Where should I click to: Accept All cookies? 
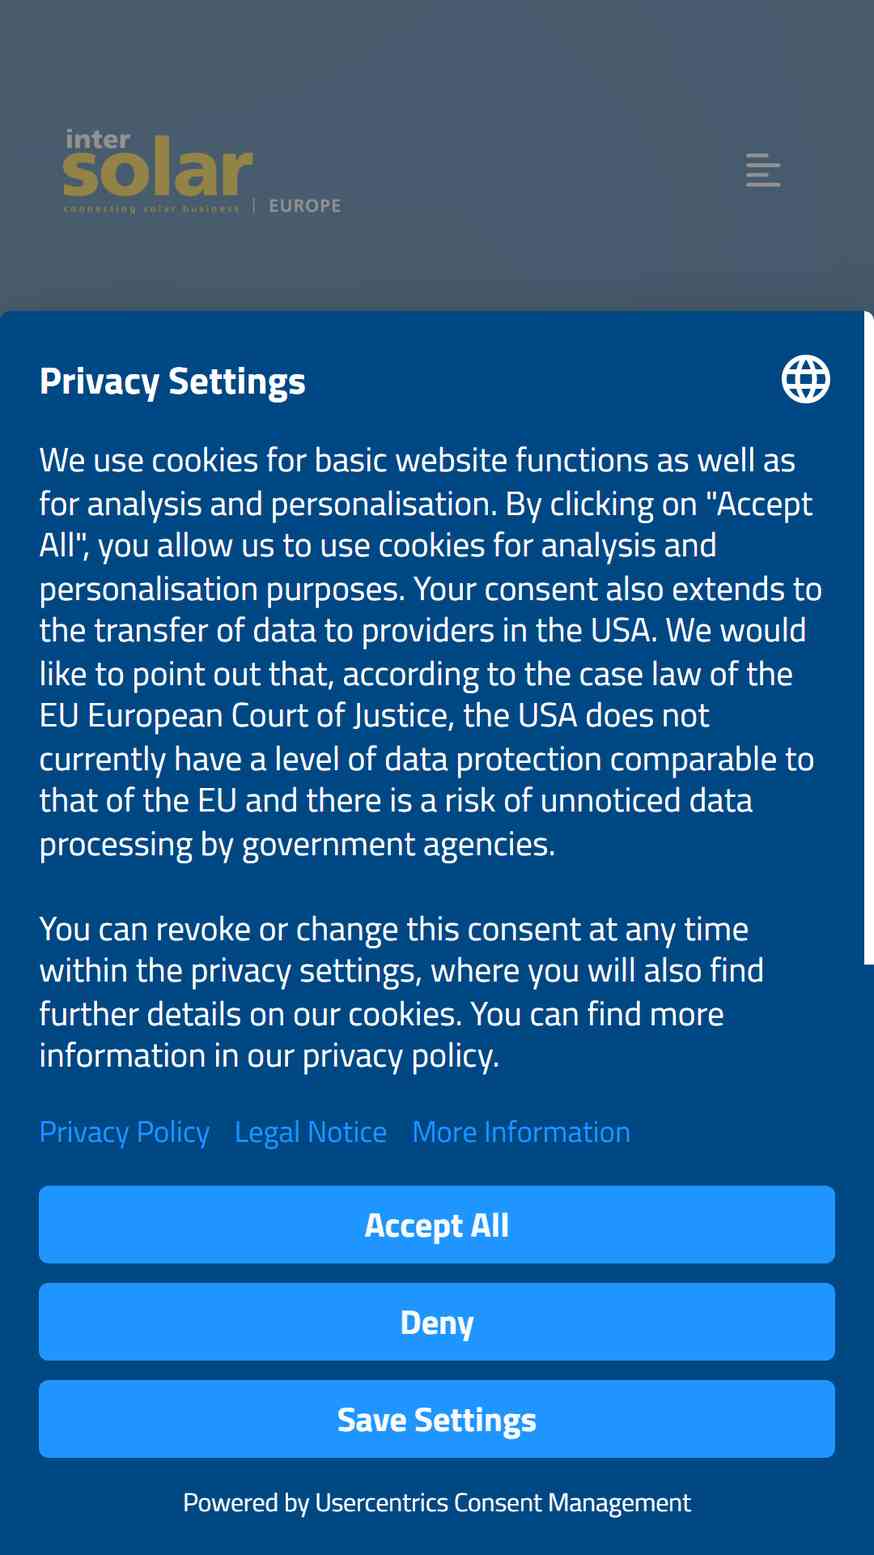point(437,1224)
